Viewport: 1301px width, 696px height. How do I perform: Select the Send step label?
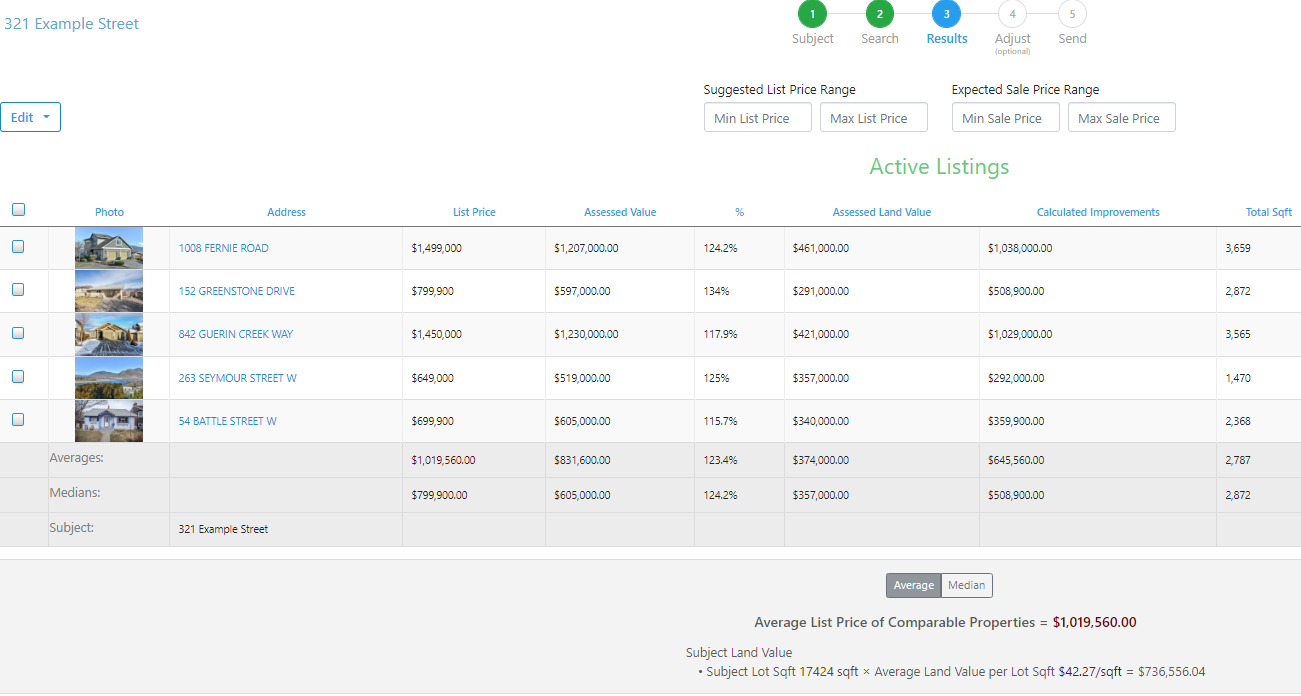tap(1072, 39)
